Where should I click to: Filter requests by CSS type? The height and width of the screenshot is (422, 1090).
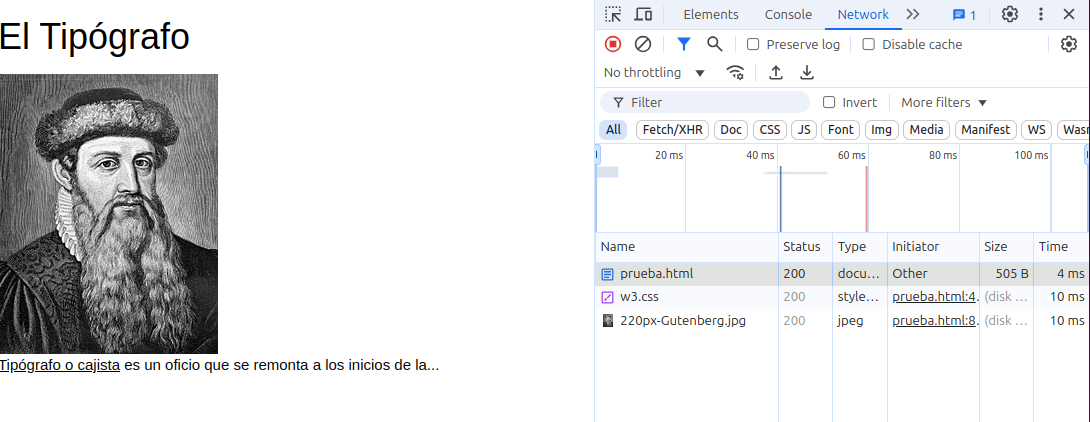pos(770,130)
